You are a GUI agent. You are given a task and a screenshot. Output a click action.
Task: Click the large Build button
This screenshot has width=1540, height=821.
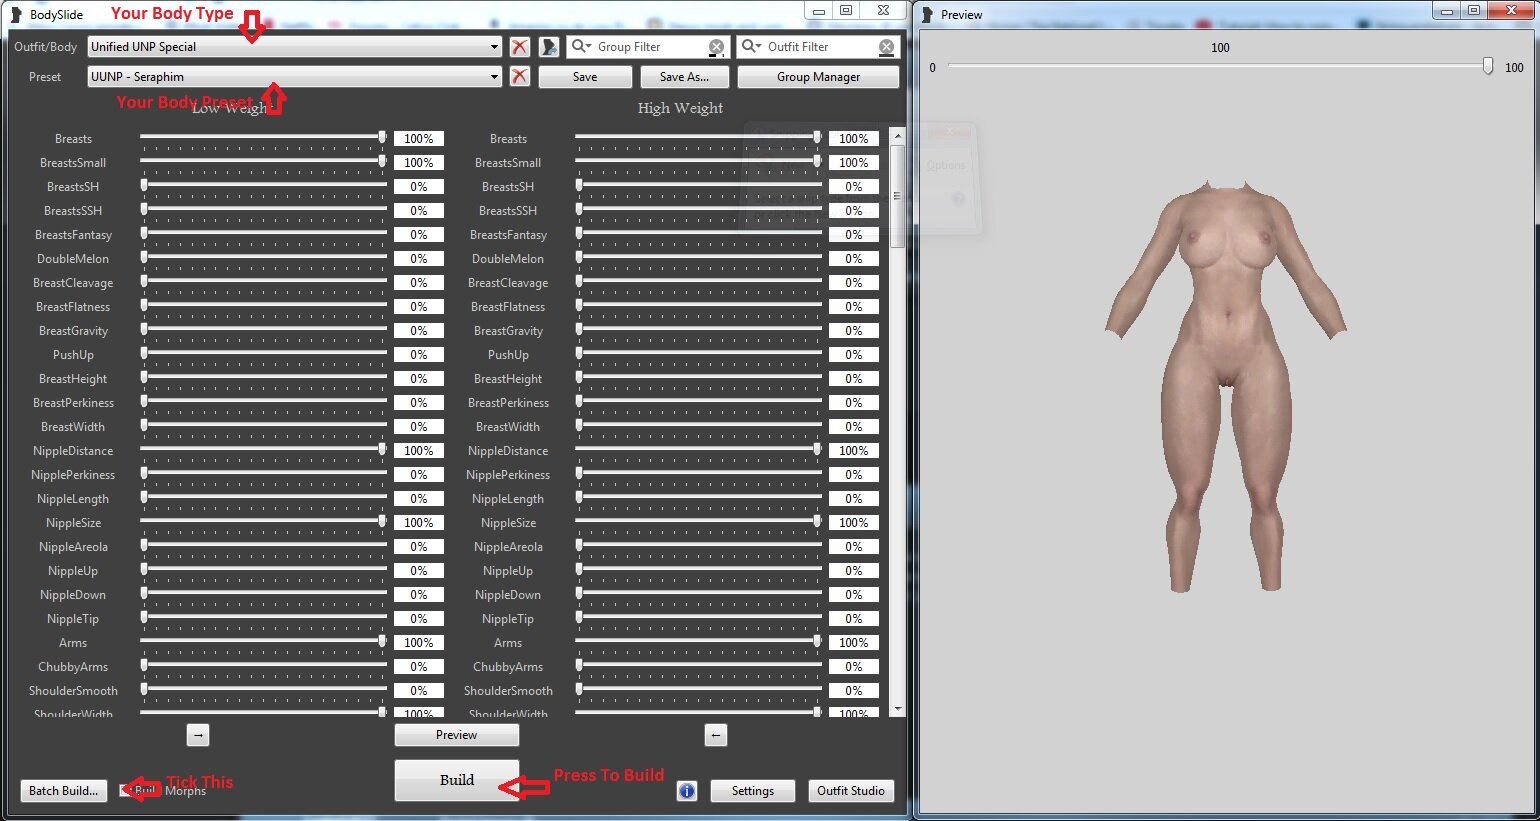pyautogui.click(x=457, y=780)
